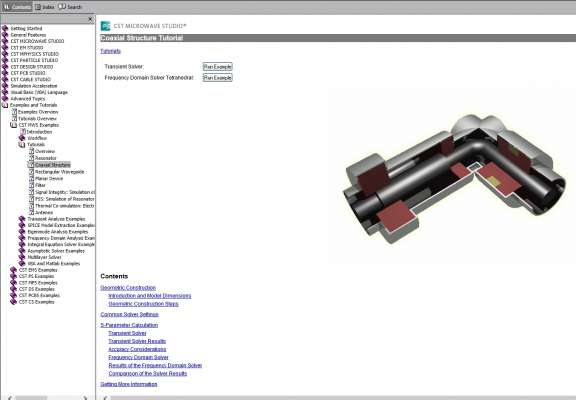Click the page icon beside Planar Device

pos(31,179)
